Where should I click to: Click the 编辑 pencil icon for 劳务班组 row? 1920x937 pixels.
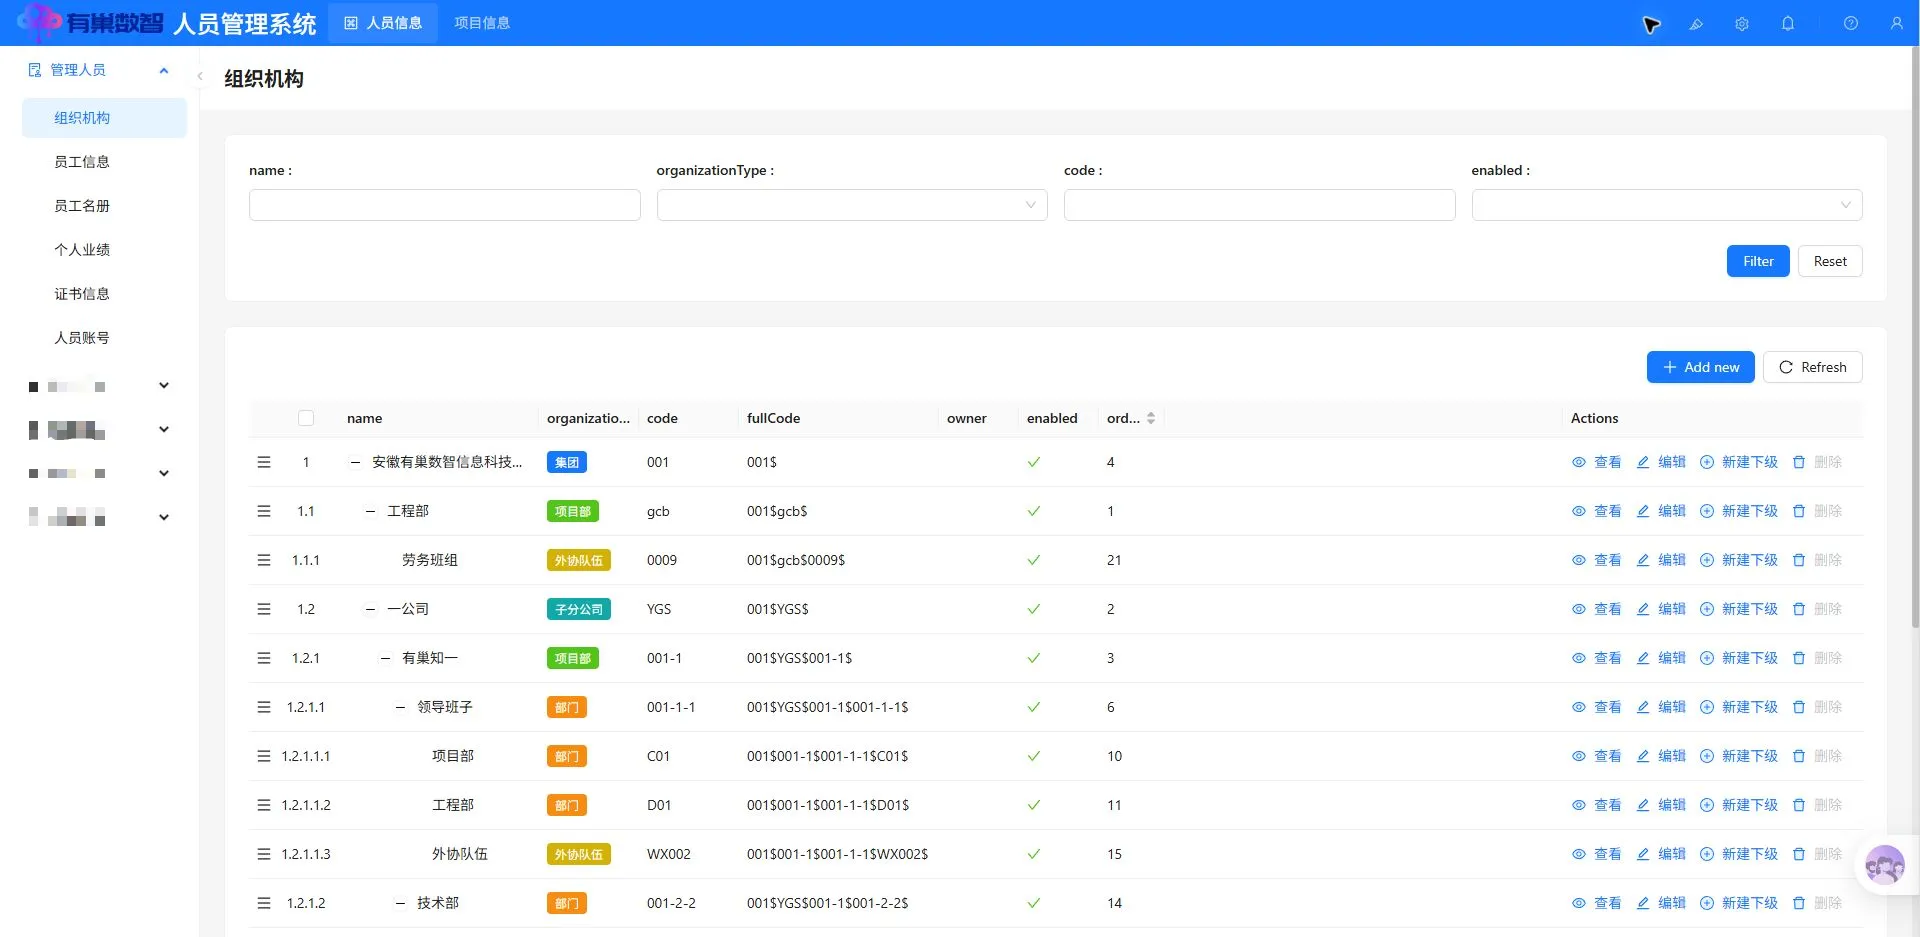tap(1643, 560)
